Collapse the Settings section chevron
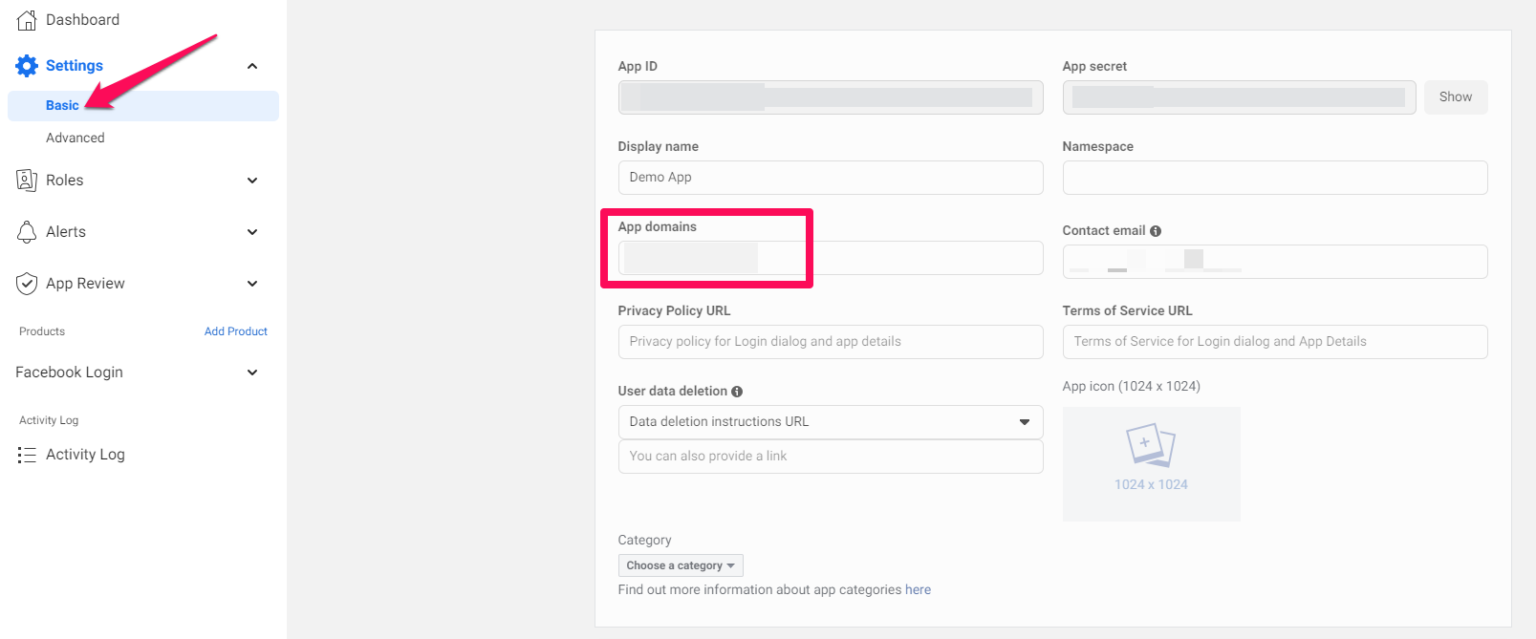Viewport: 1536px width, 639px height. point(252,65)
